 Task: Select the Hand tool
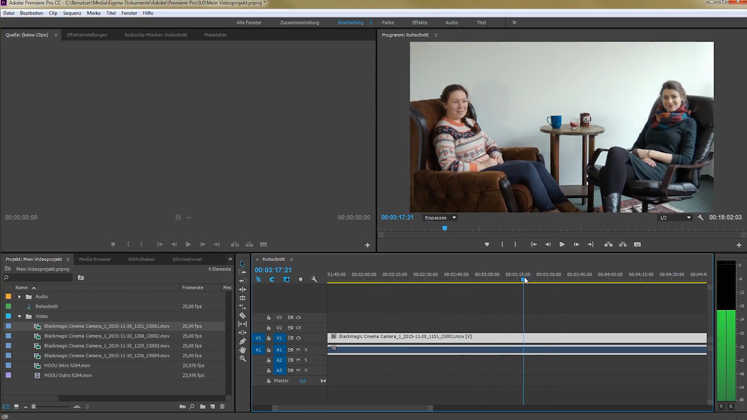click(x=242, y=350)
